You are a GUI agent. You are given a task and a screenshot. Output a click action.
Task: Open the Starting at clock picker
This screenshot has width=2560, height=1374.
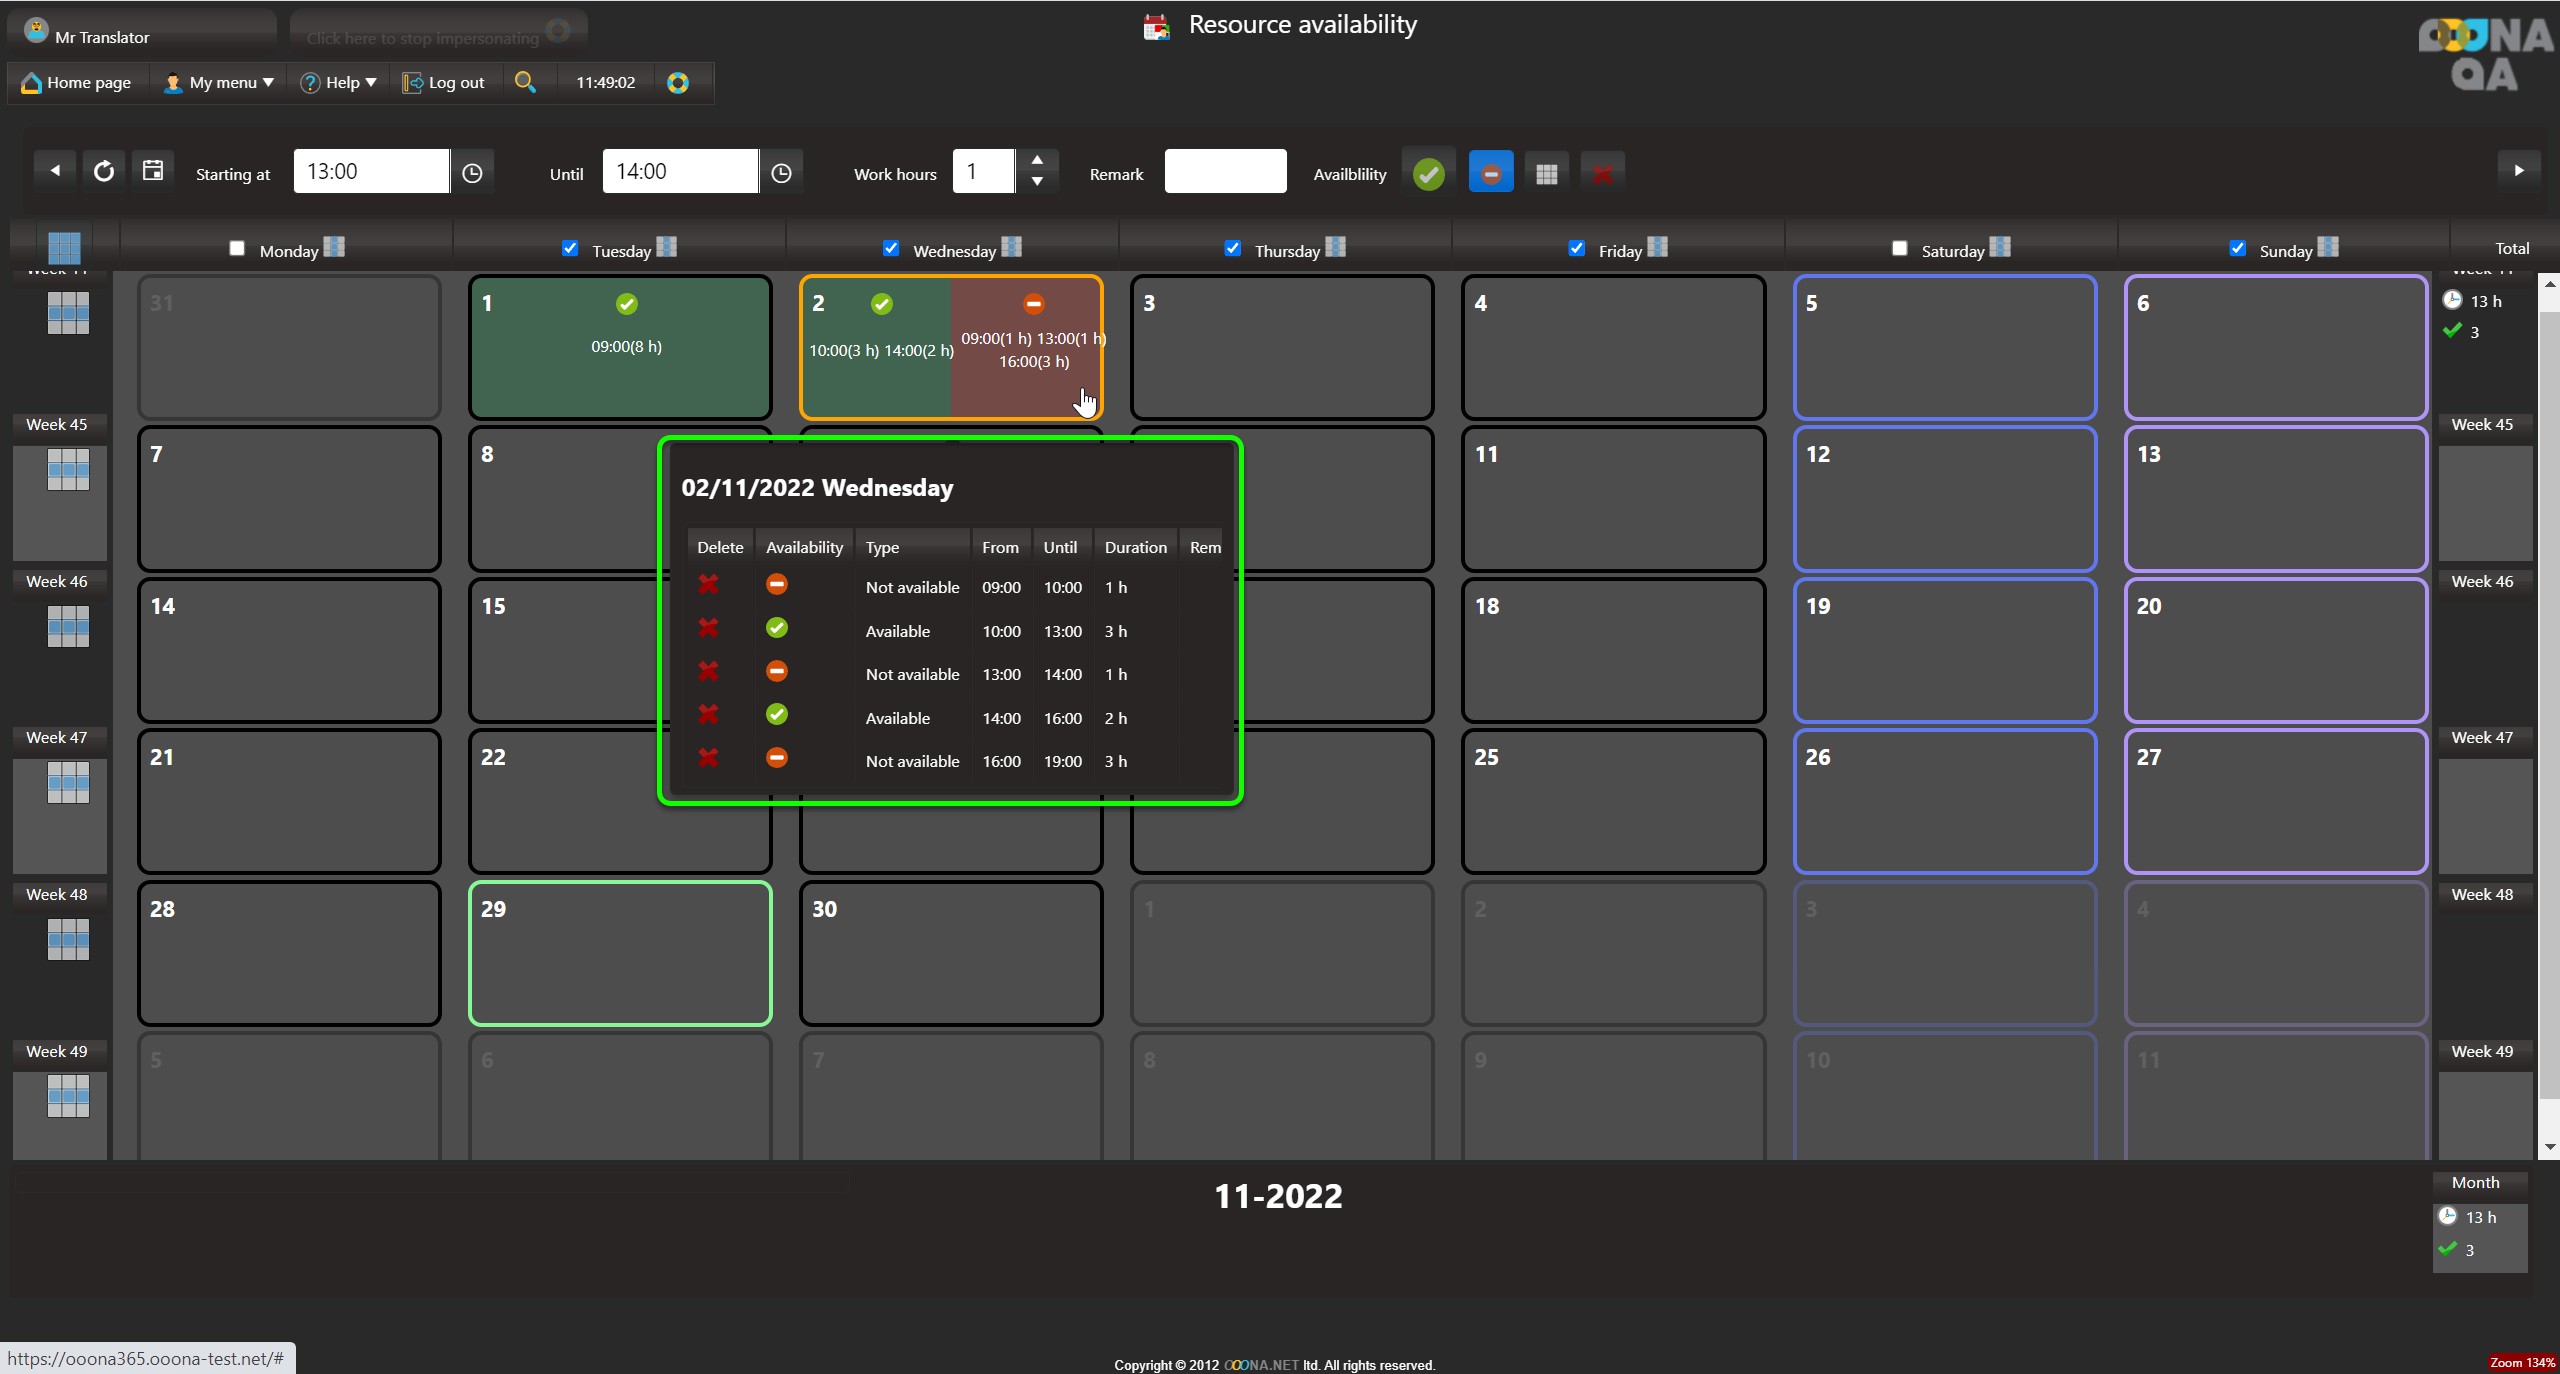[472, 173]
